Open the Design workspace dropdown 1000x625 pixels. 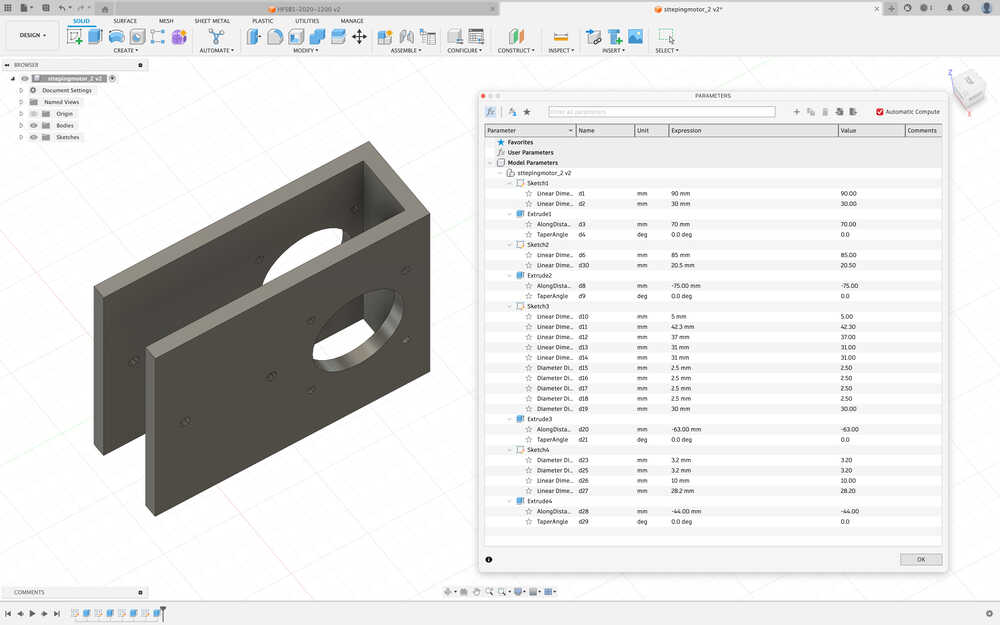[33, 35]
